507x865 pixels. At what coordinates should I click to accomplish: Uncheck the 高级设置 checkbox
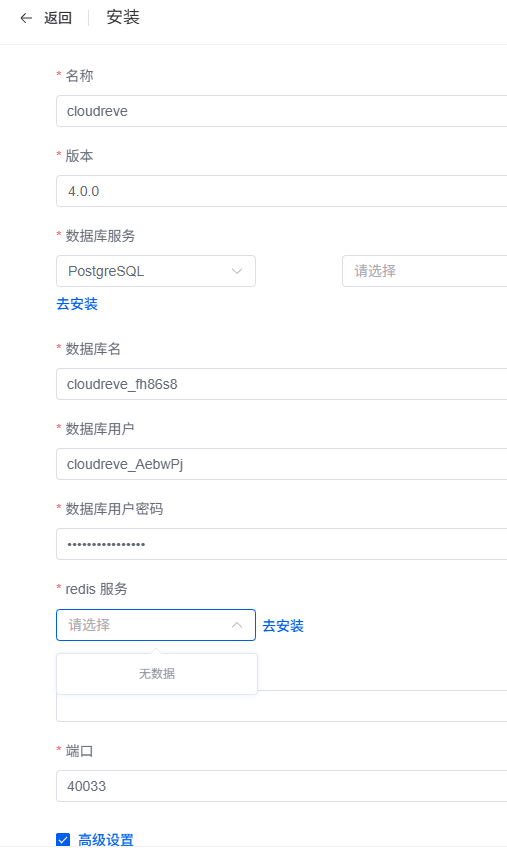coord(63,840)
